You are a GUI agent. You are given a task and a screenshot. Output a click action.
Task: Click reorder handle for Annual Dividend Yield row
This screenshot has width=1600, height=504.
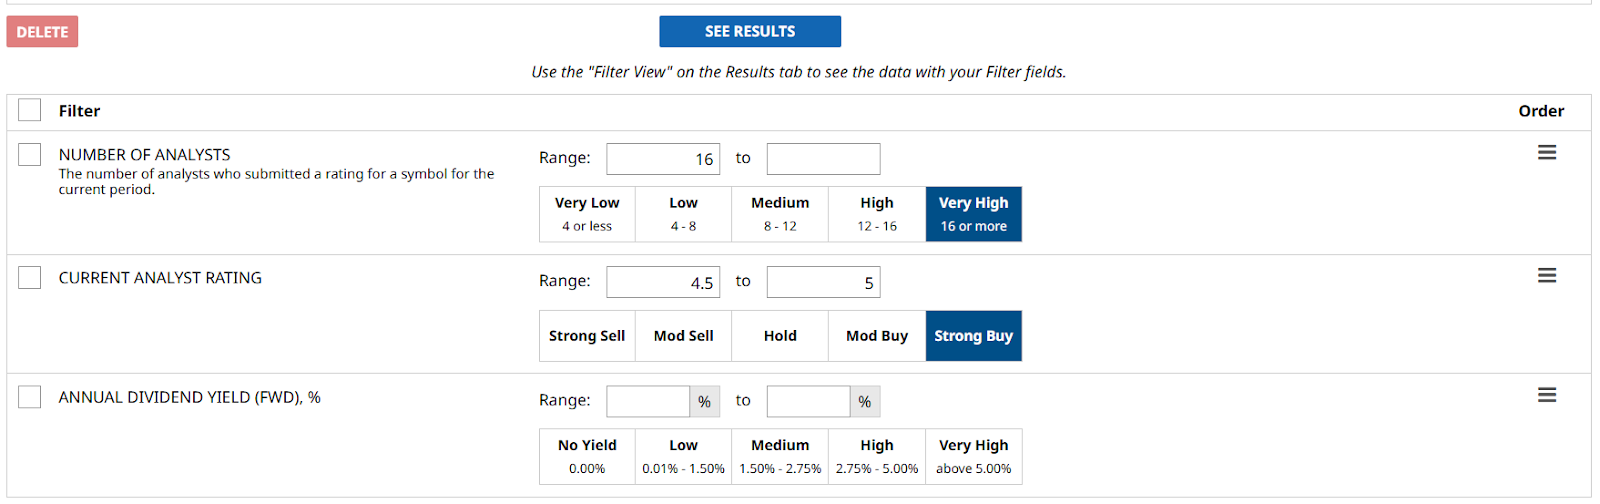click(1546, 396)
